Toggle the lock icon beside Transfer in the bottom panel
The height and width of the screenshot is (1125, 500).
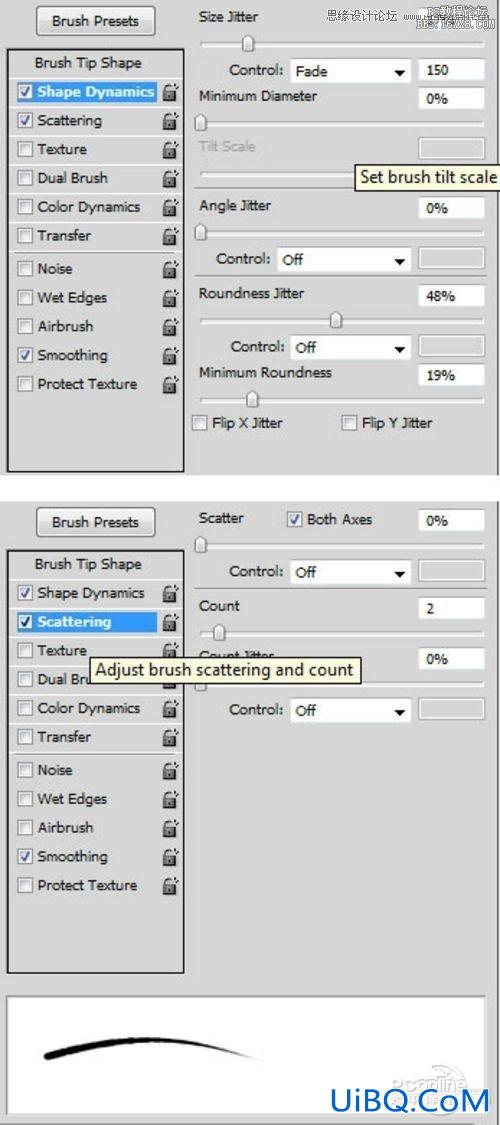tap(169, 737)
